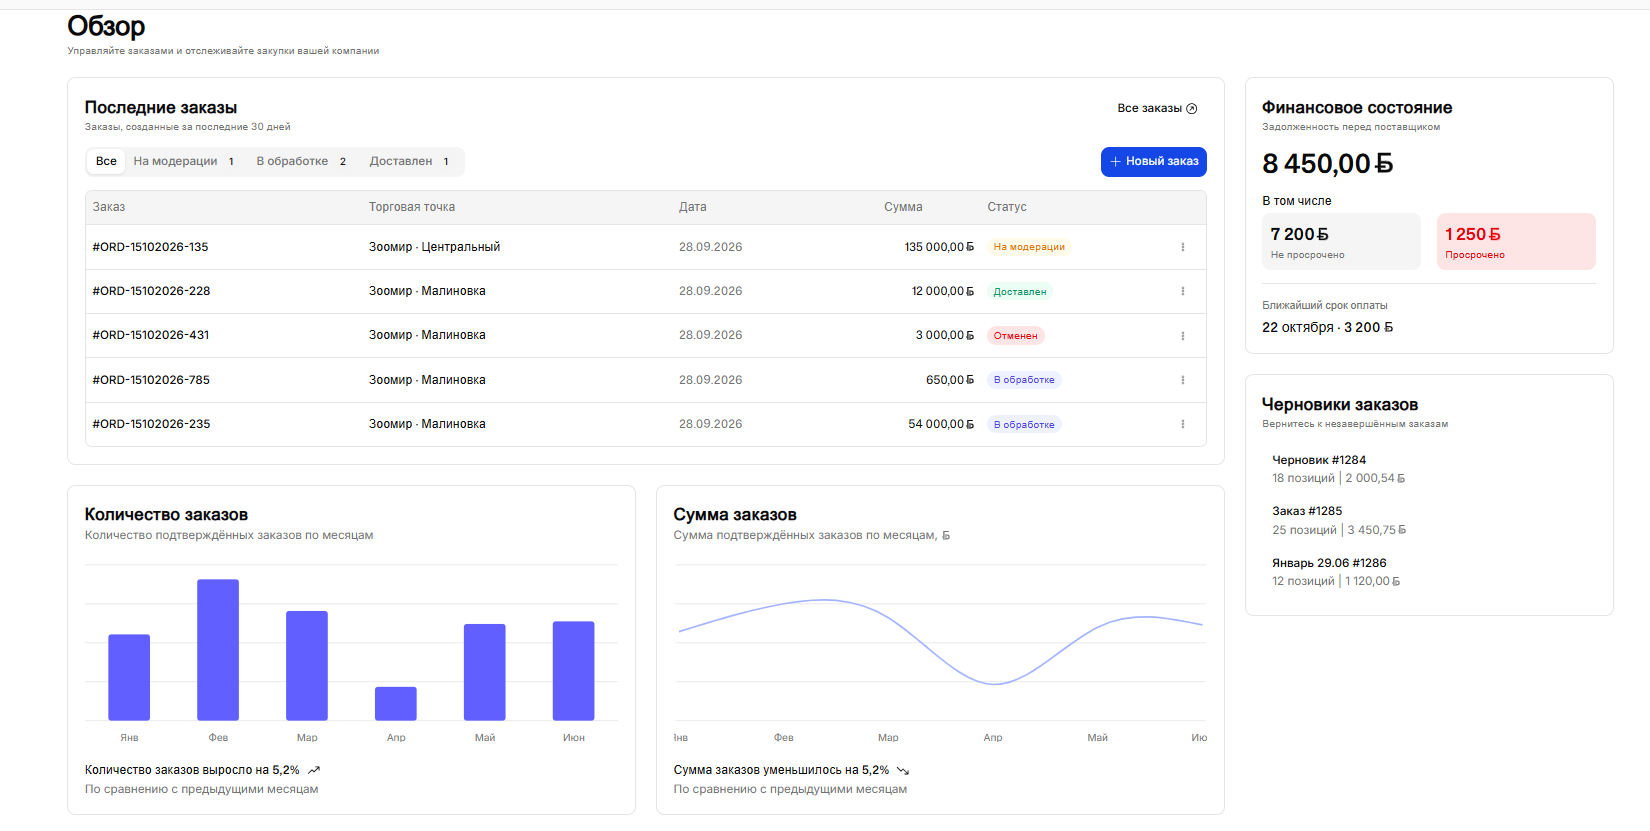Screen dimensions: 1650x831
Task: Click the Заказ column header
Action: click(109, 207)
